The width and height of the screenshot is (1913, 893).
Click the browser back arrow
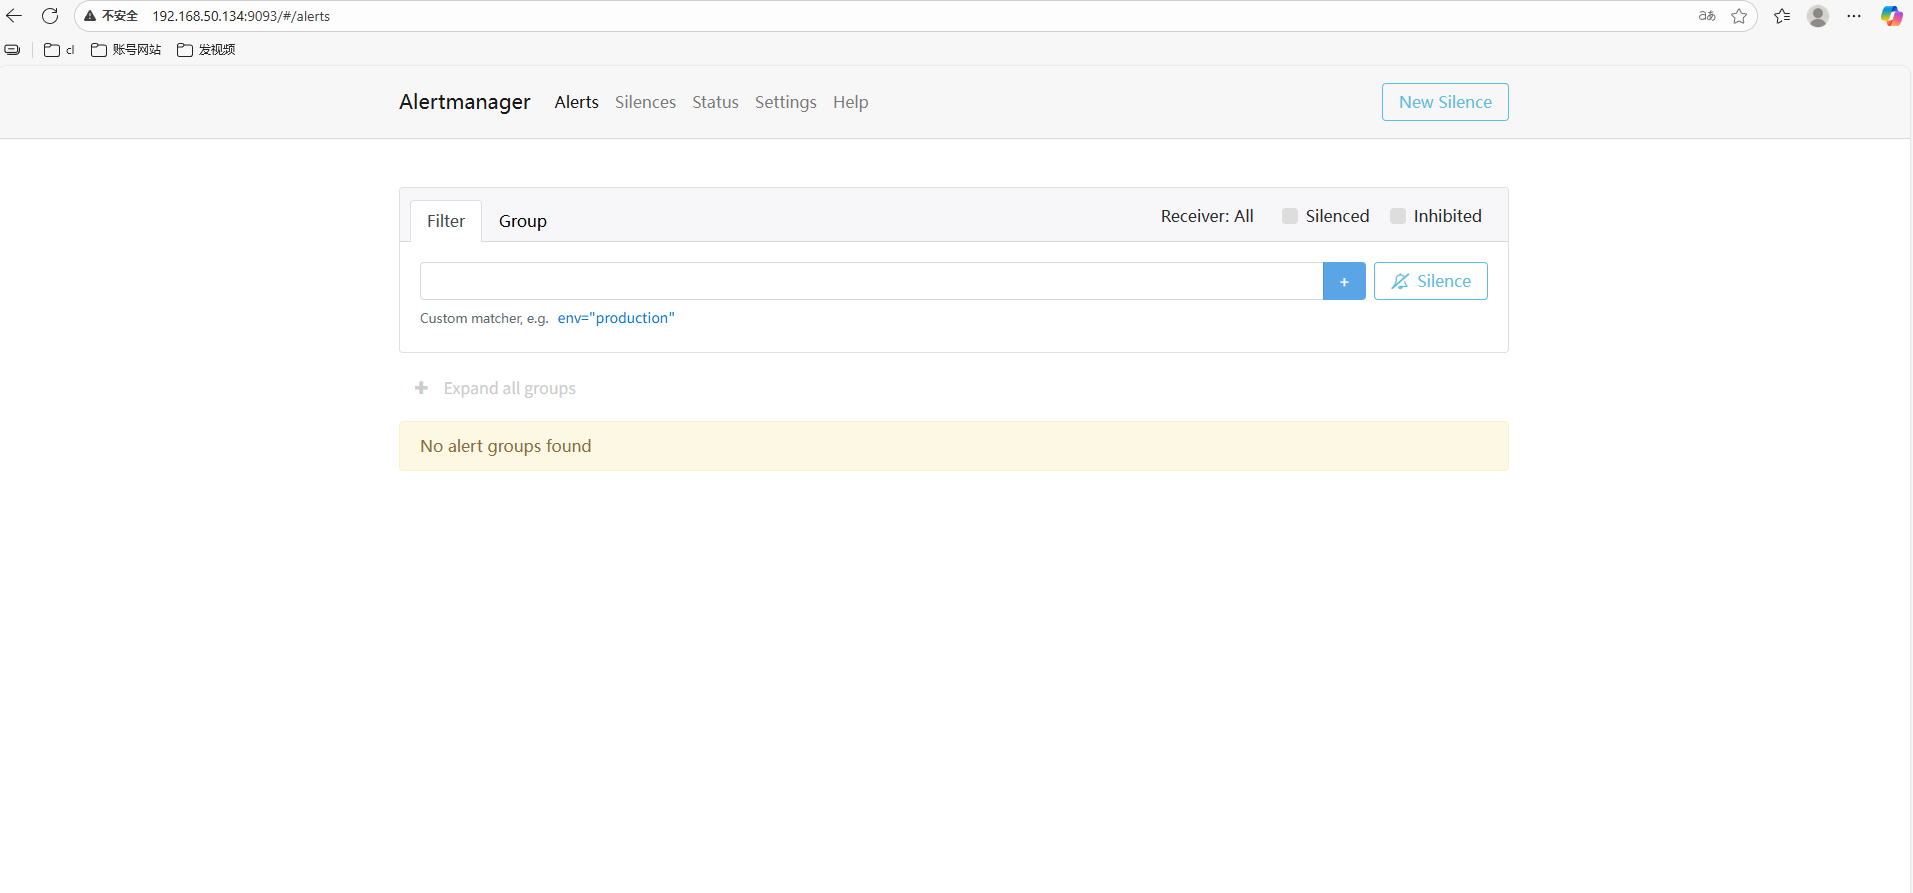14,16
